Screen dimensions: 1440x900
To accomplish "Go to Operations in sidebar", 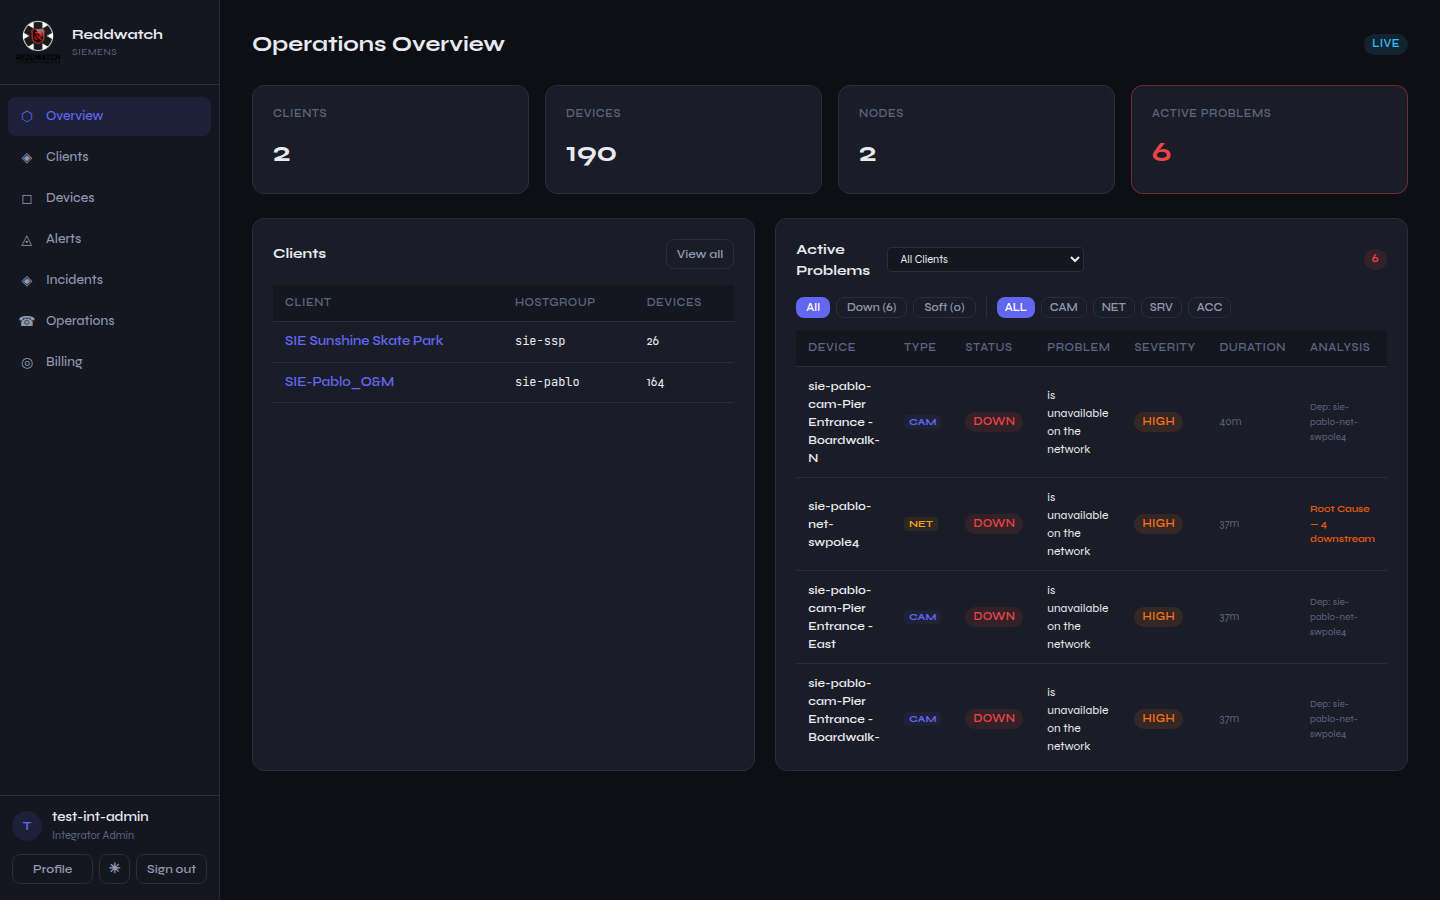I will 109,321.
